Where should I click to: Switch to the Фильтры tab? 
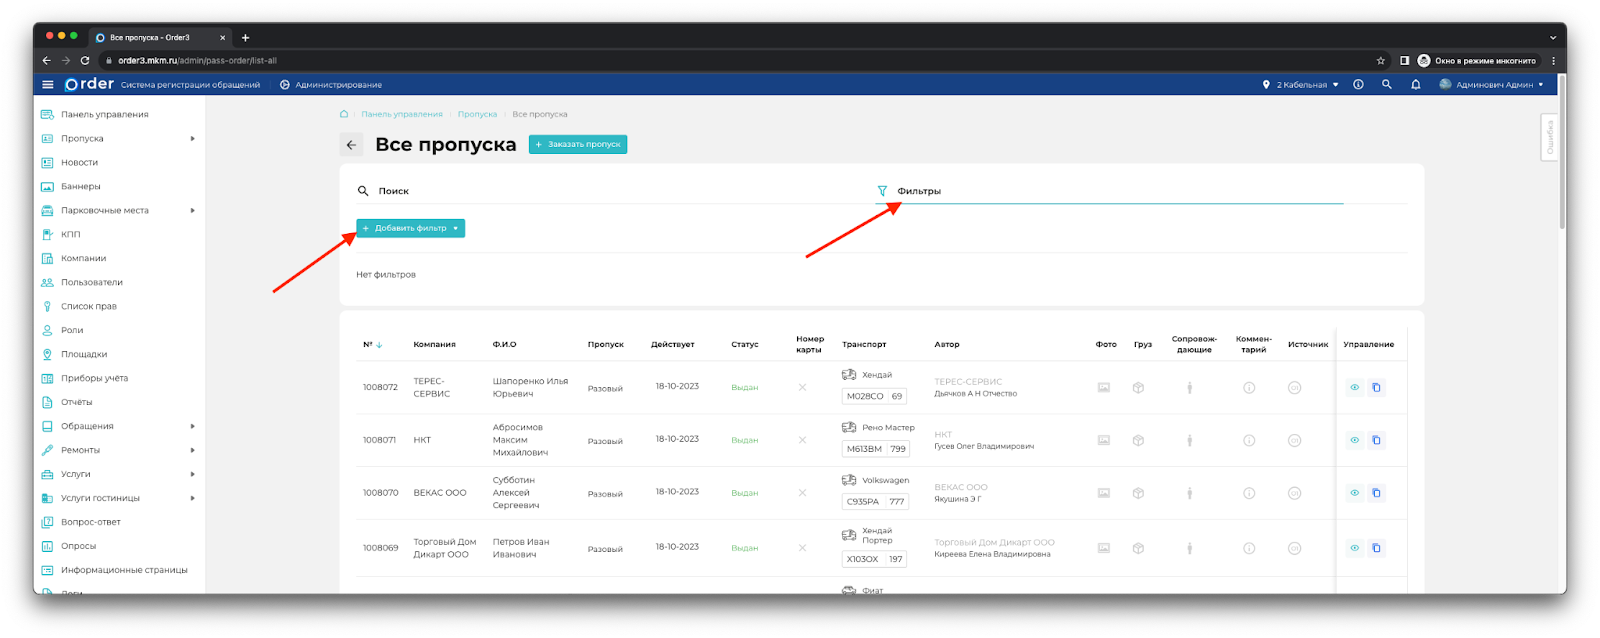[918, 191]
